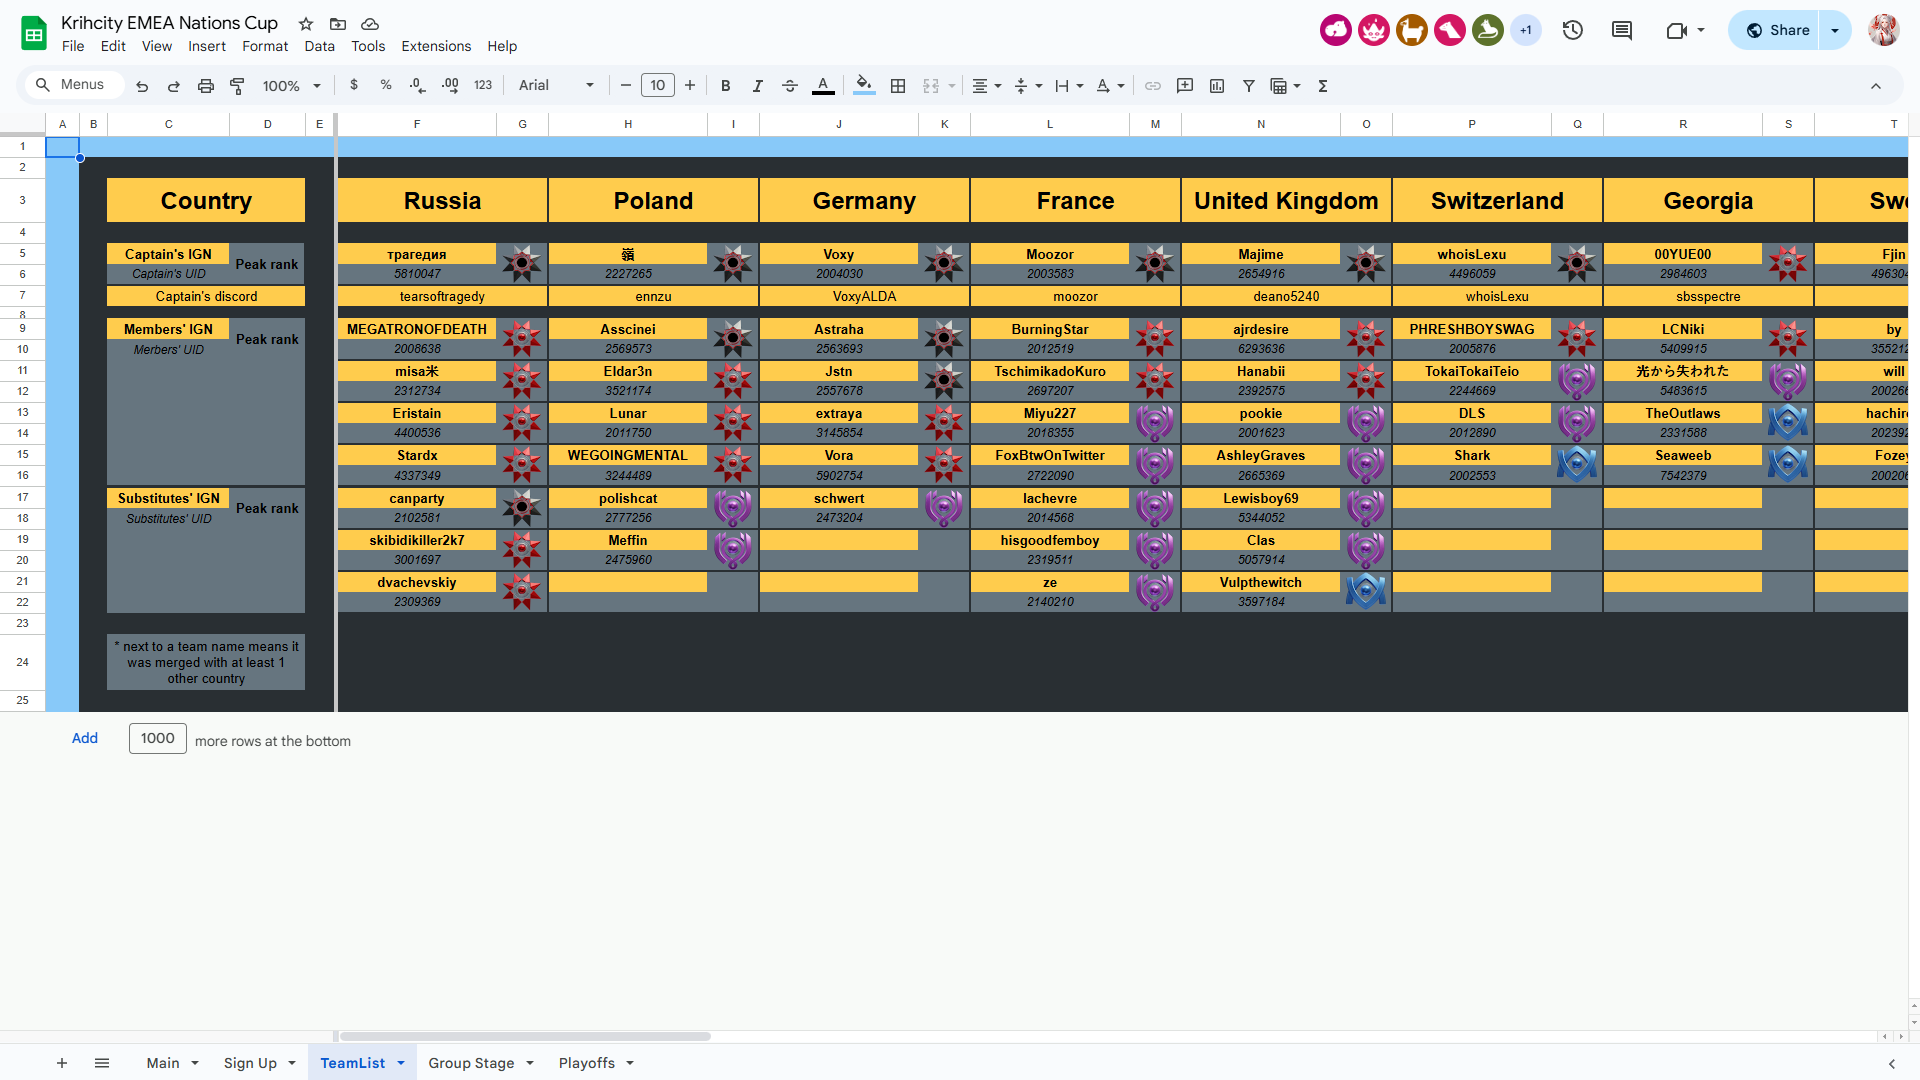Image resolution: width=1920 pixels, height=1080 pixels.
Task: Click the Add rows link
Action: click(x=85, y=738)
